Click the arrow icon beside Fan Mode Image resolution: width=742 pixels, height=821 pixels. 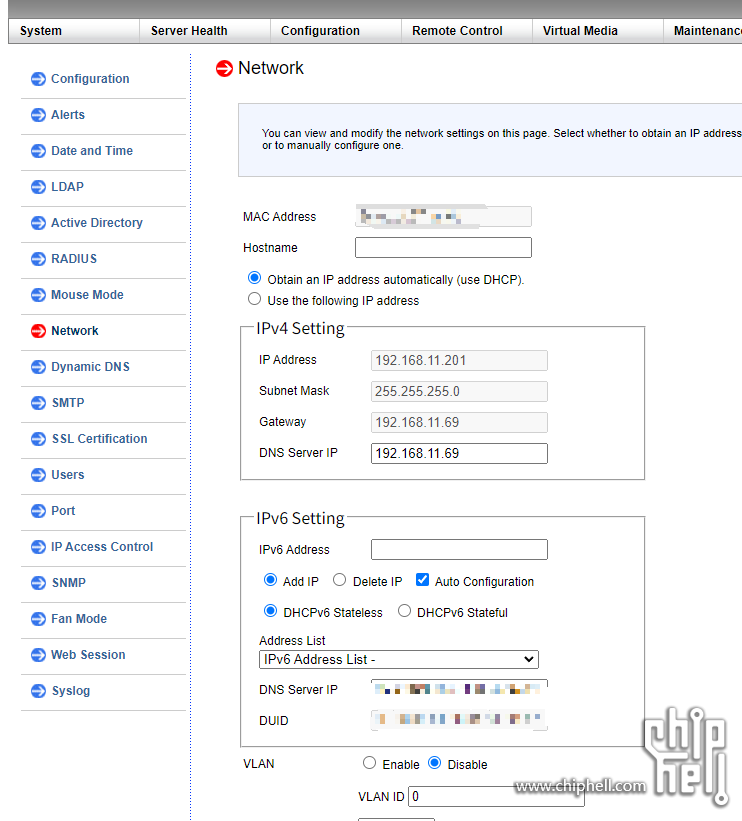click(x=38, y=619)
